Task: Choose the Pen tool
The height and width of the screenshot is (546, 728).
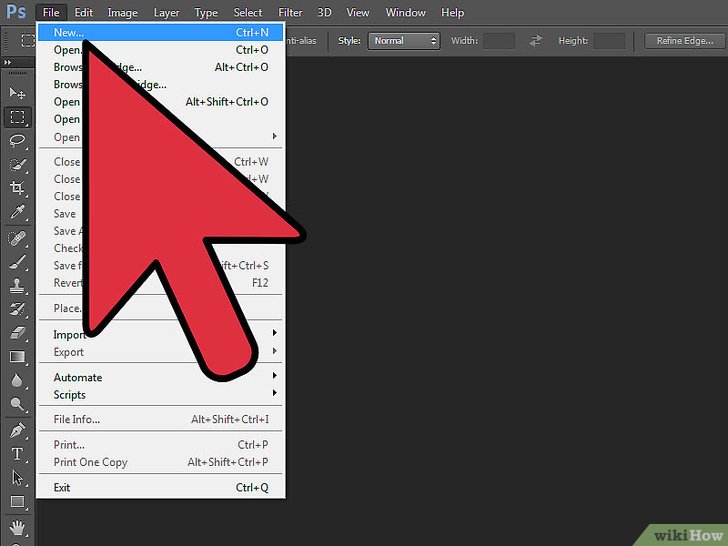Action: 17,430
